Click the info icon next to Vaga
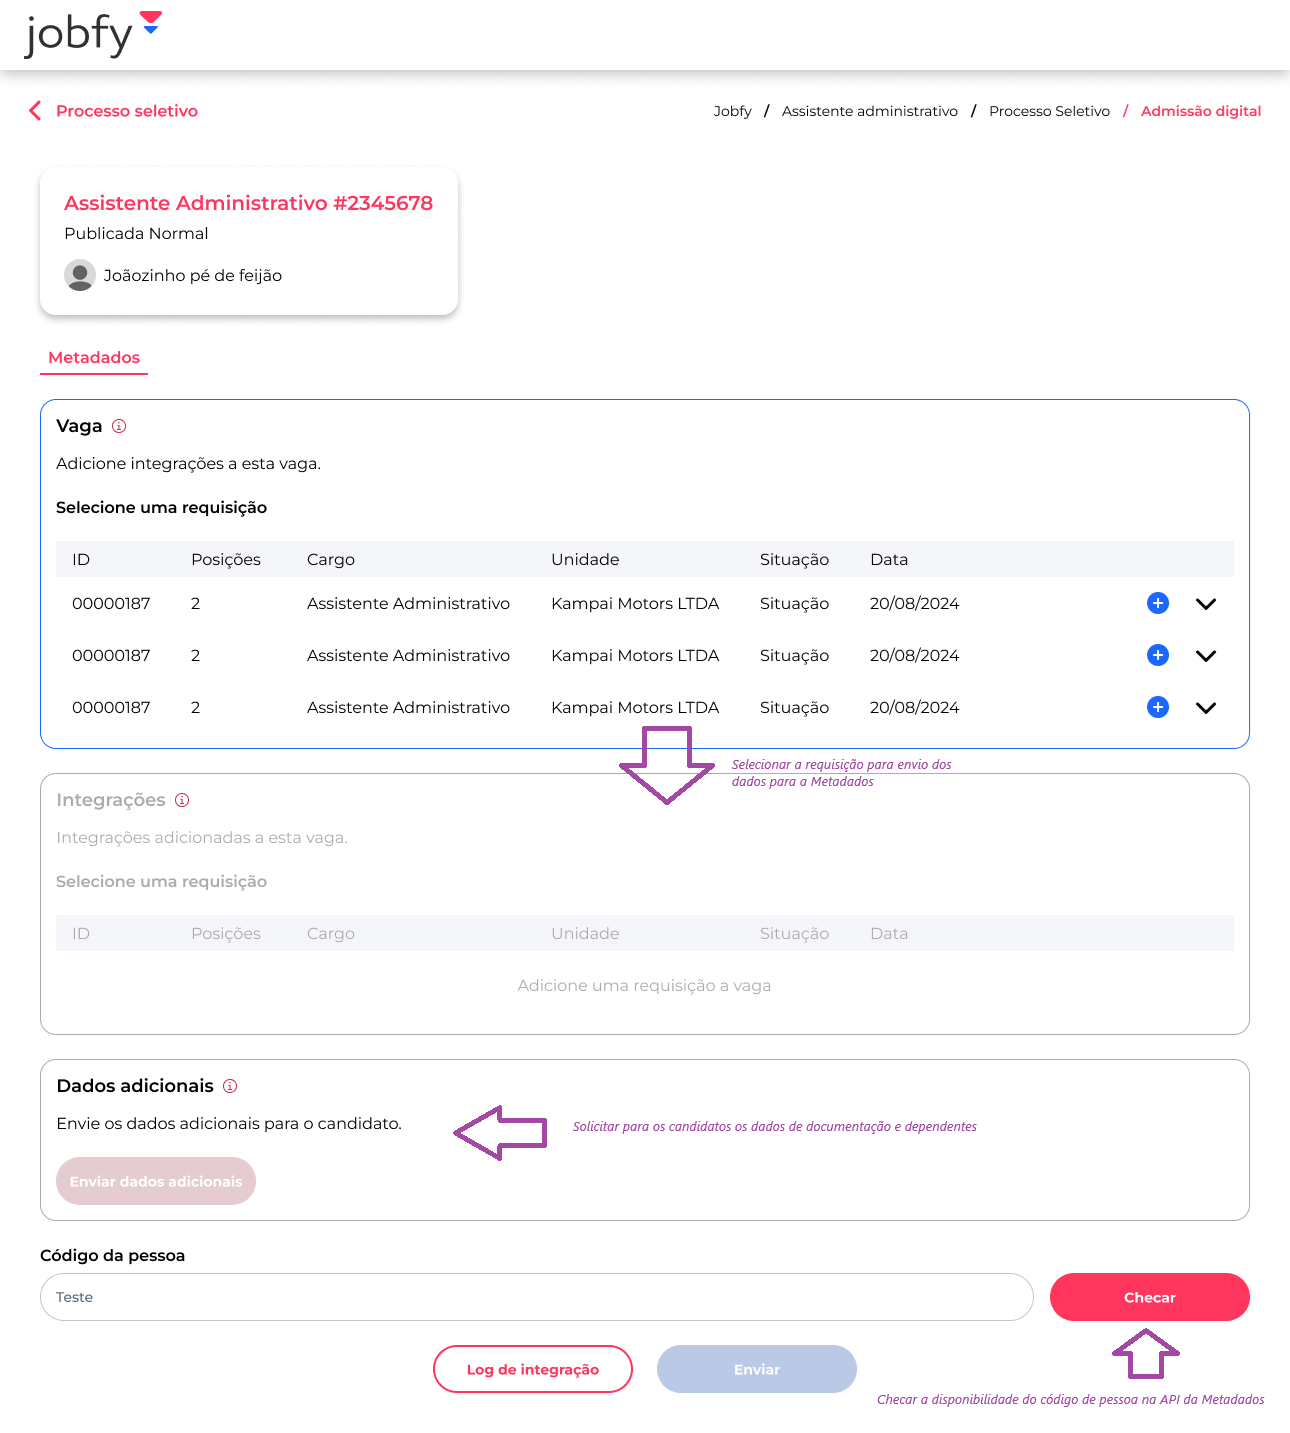This screenshot has height=1433, width=1290. coord(119,426)
